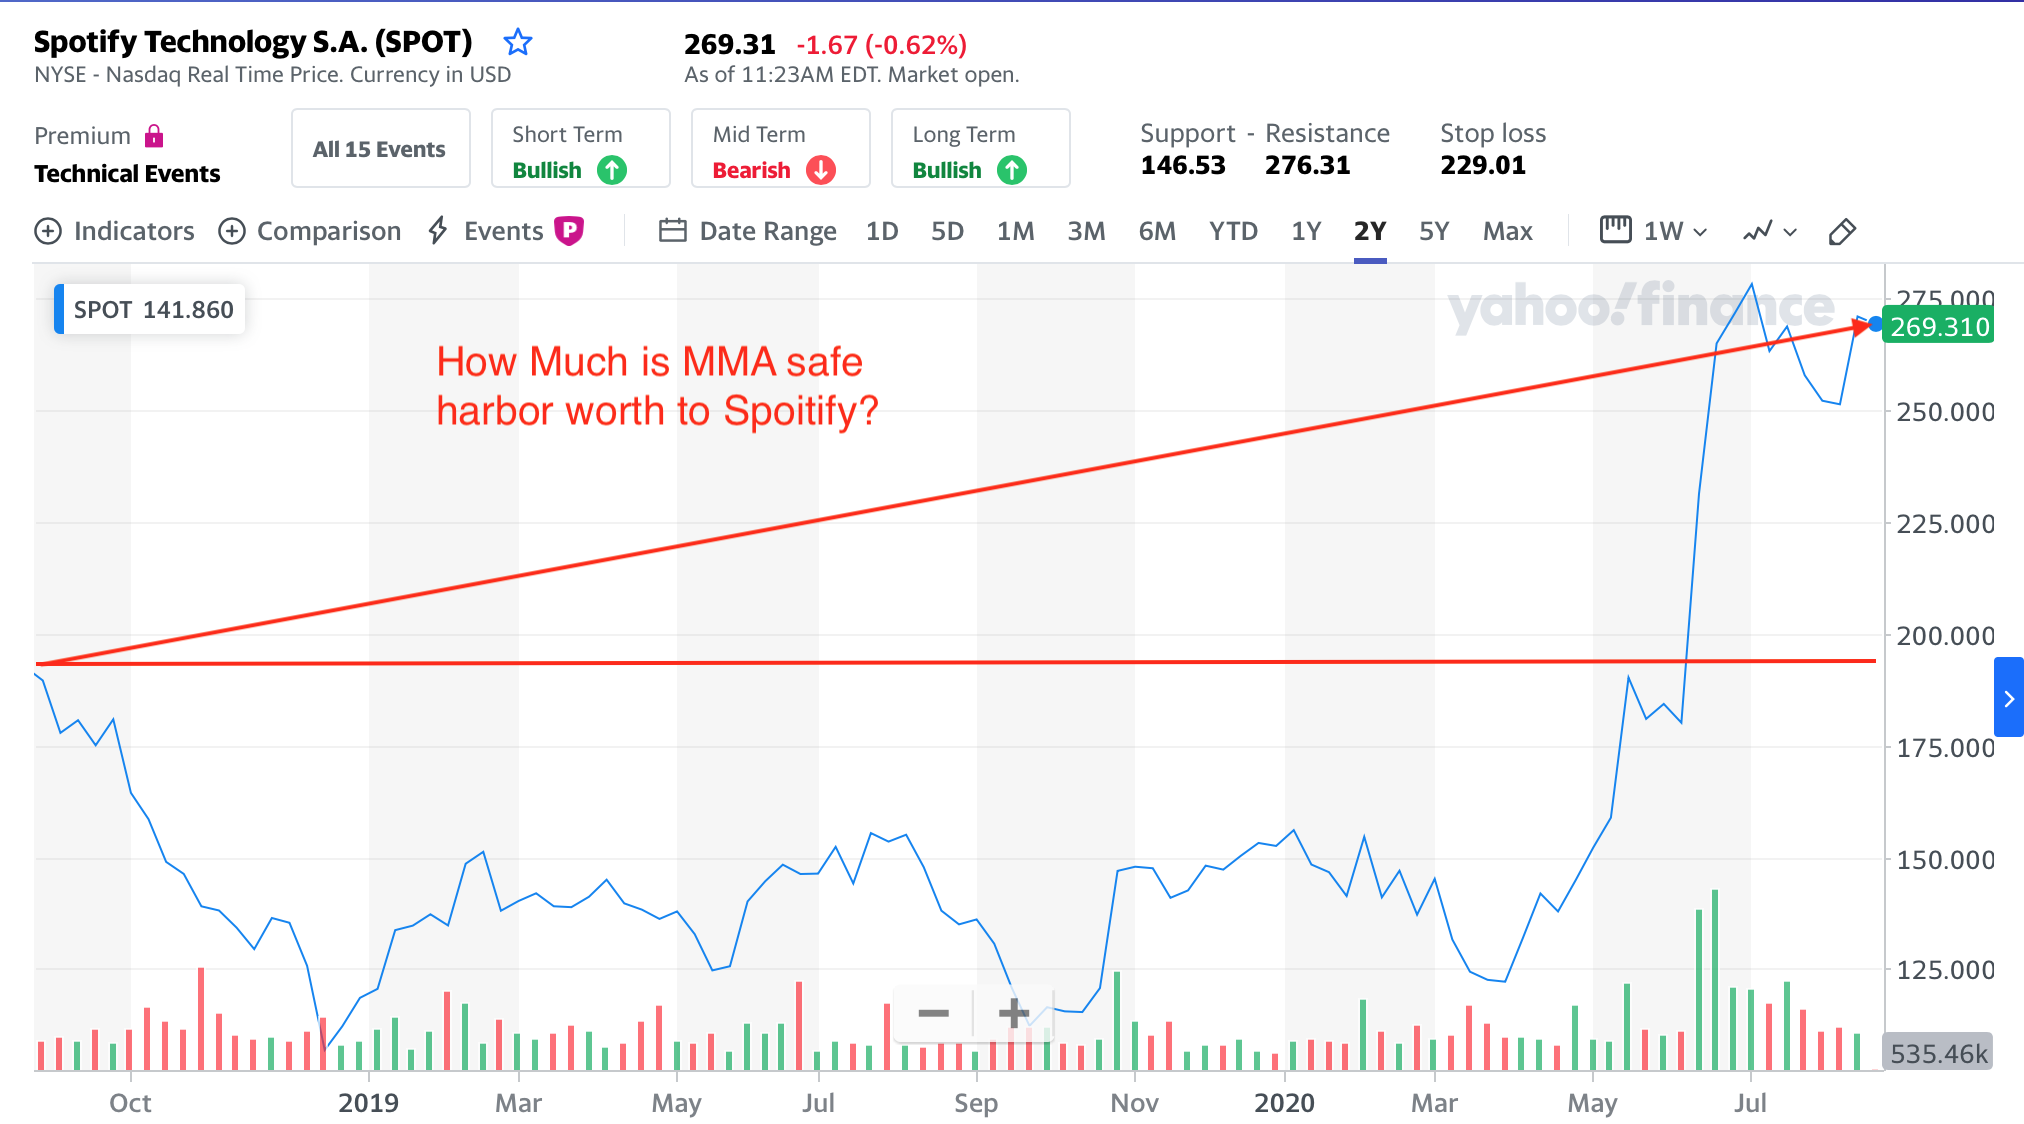Add SPOT to favorites with the star
2024x1124 pixels.
518,42
